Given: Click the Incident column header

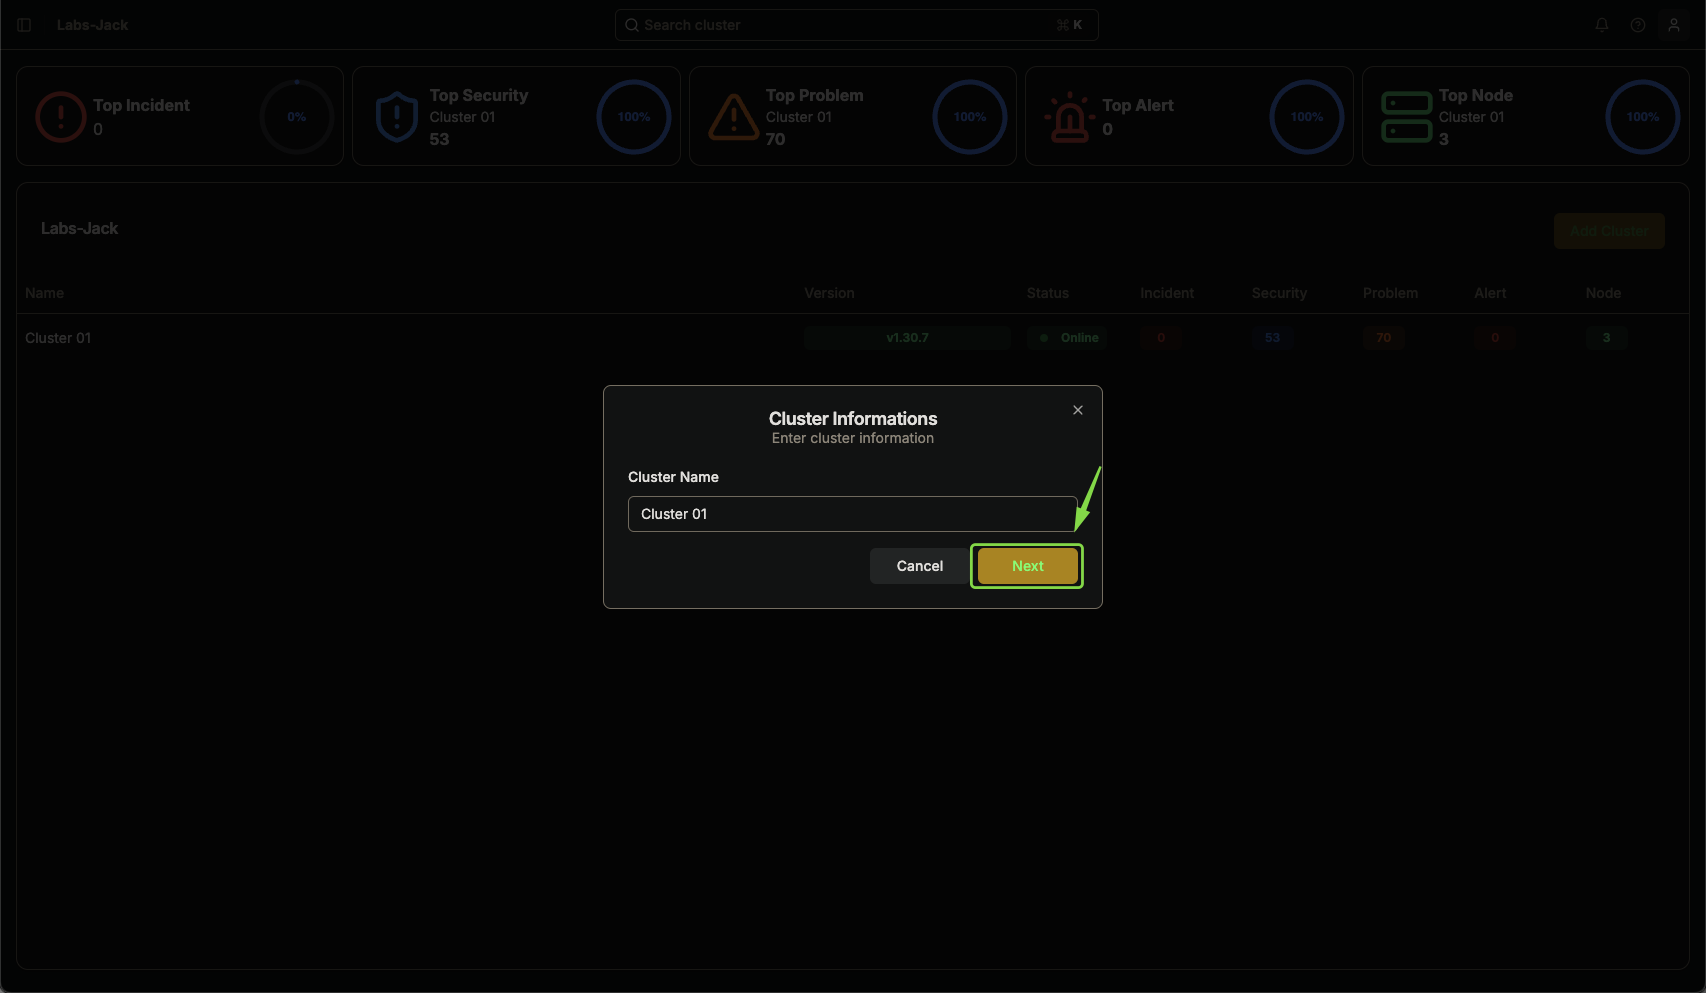Looking at the screenshot, I should click(x=1167, y=293).
